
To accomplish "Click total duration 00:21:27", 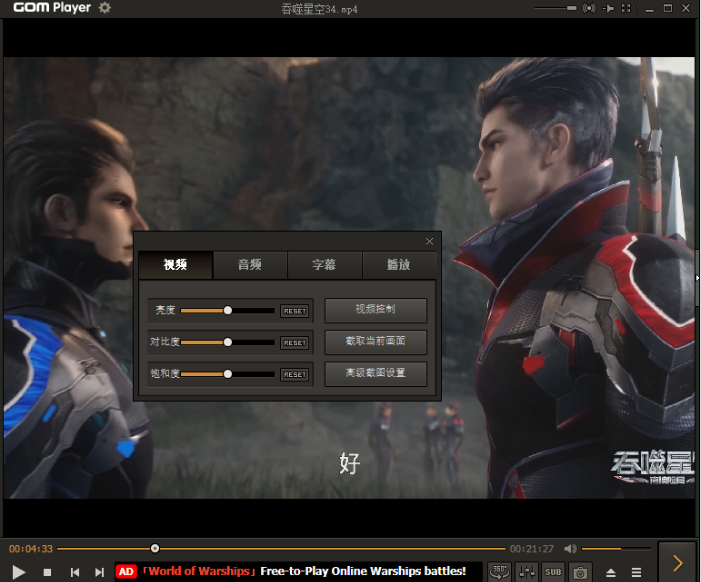I will 532,548.
